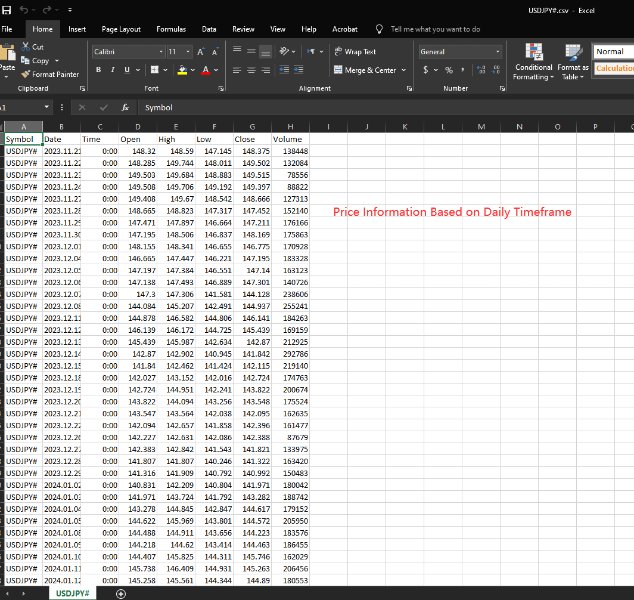Click the Tell me search box
Image resolution: width=634 pixels, height=600 pixels.
pyautogui.click(x=434, y=30)
